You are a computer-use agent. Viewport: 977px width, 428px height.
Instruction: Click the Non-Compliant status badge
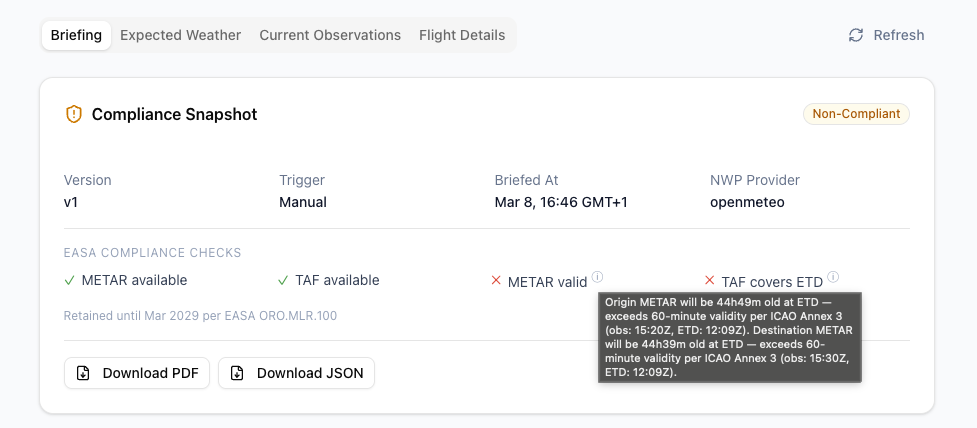click(x=856, y=114)
